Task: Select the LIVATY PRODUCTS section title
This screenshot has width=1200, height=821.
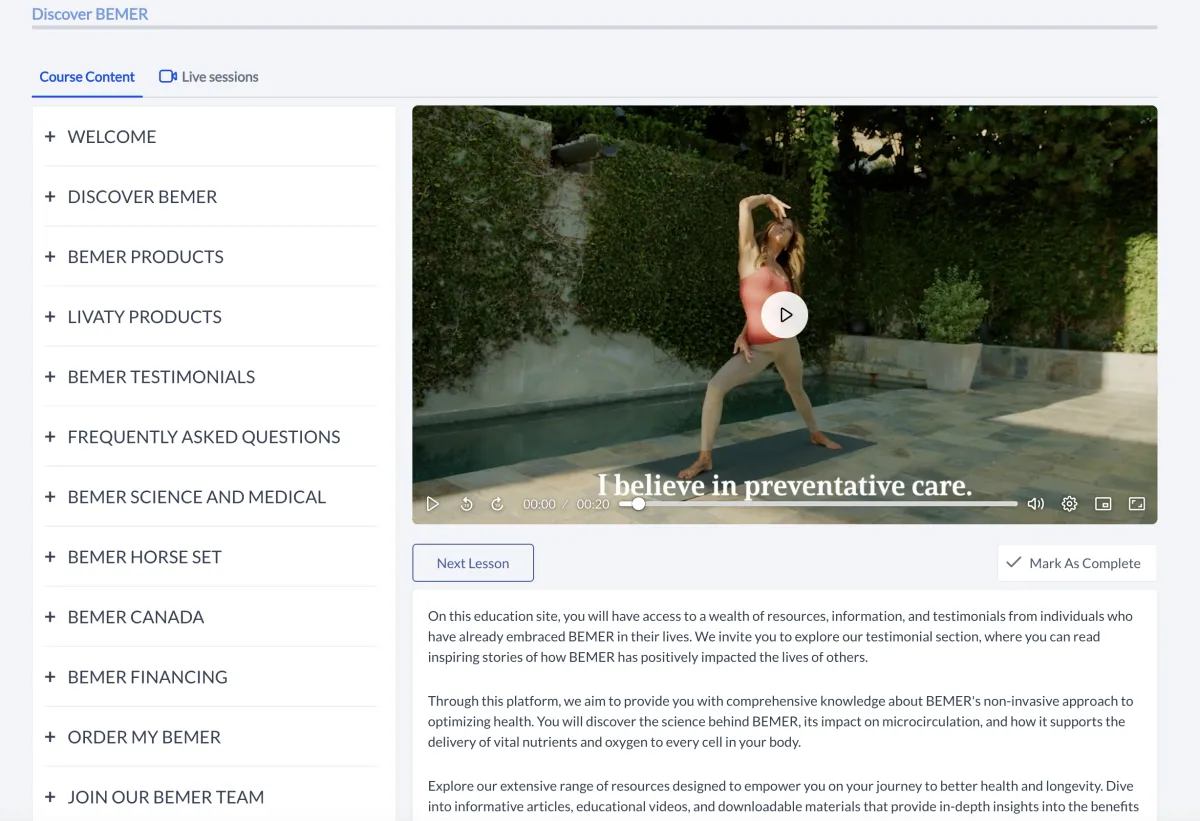Action: pos(145,317)
